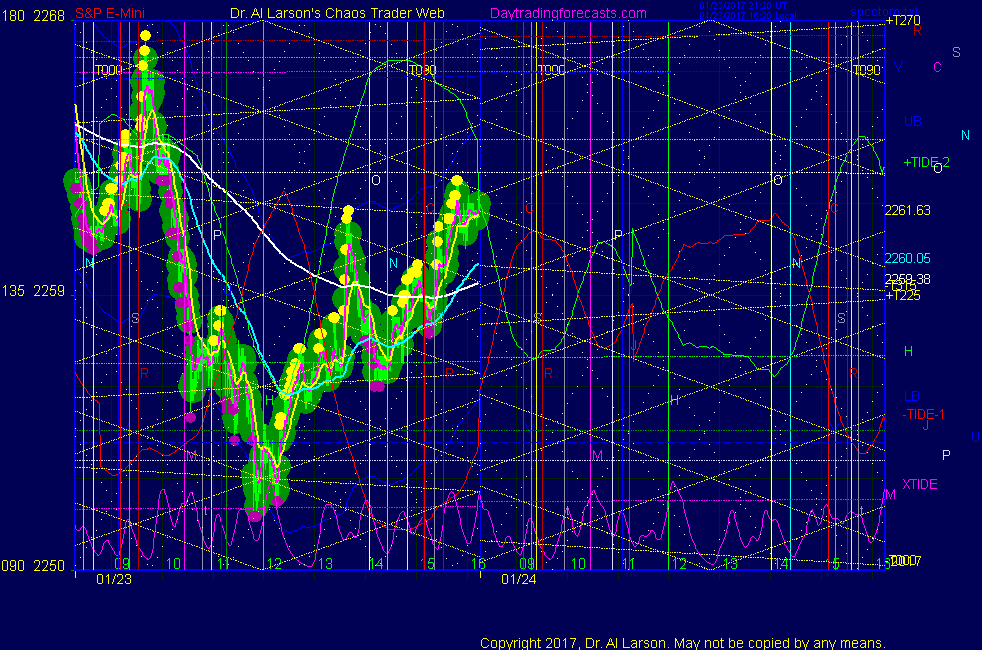Click hour "15" of the 01/23 session
Screen dimensions: 982x650
click(426, 564)
